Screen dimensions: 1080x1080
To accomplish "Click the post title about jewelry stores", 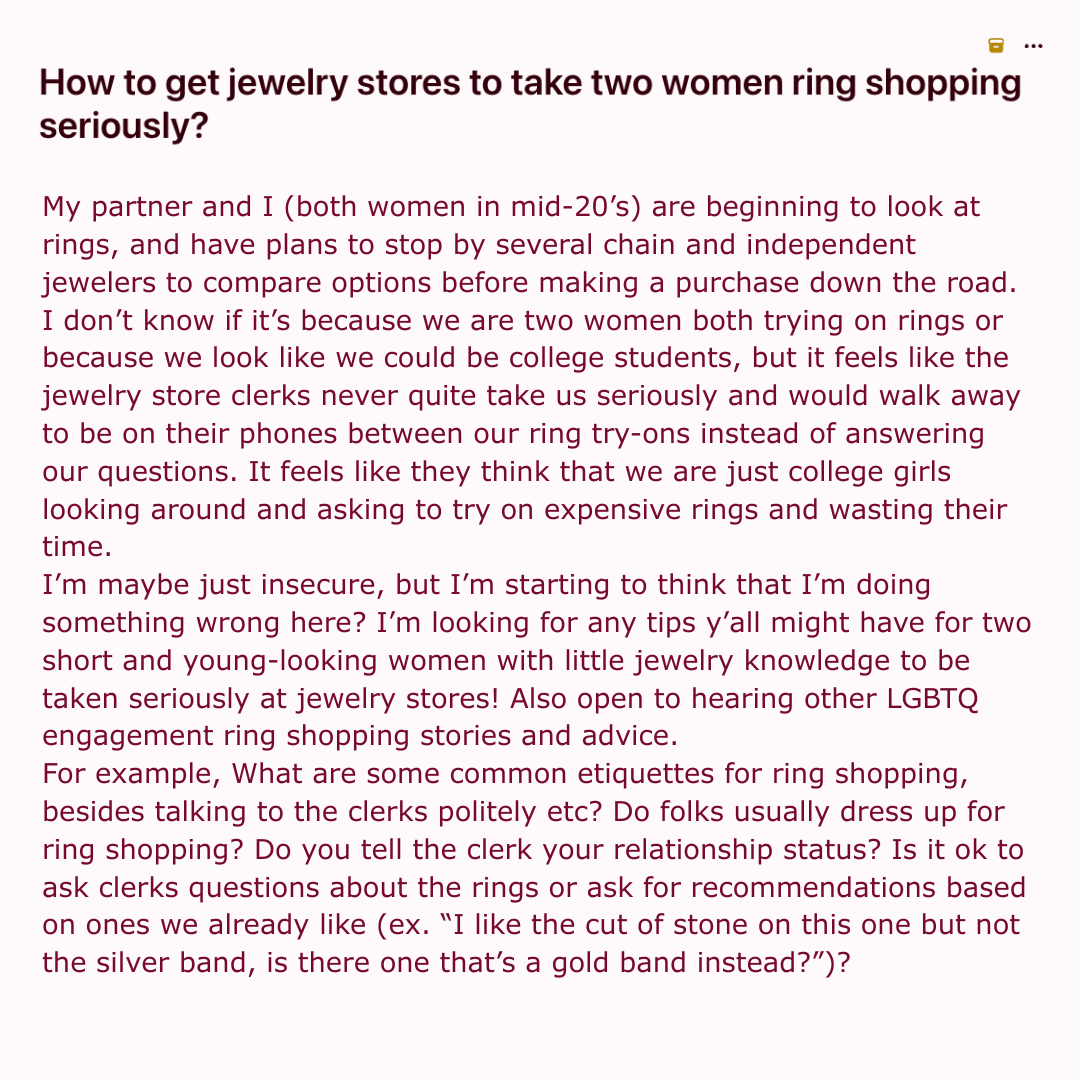I will (x=530, y=84).
